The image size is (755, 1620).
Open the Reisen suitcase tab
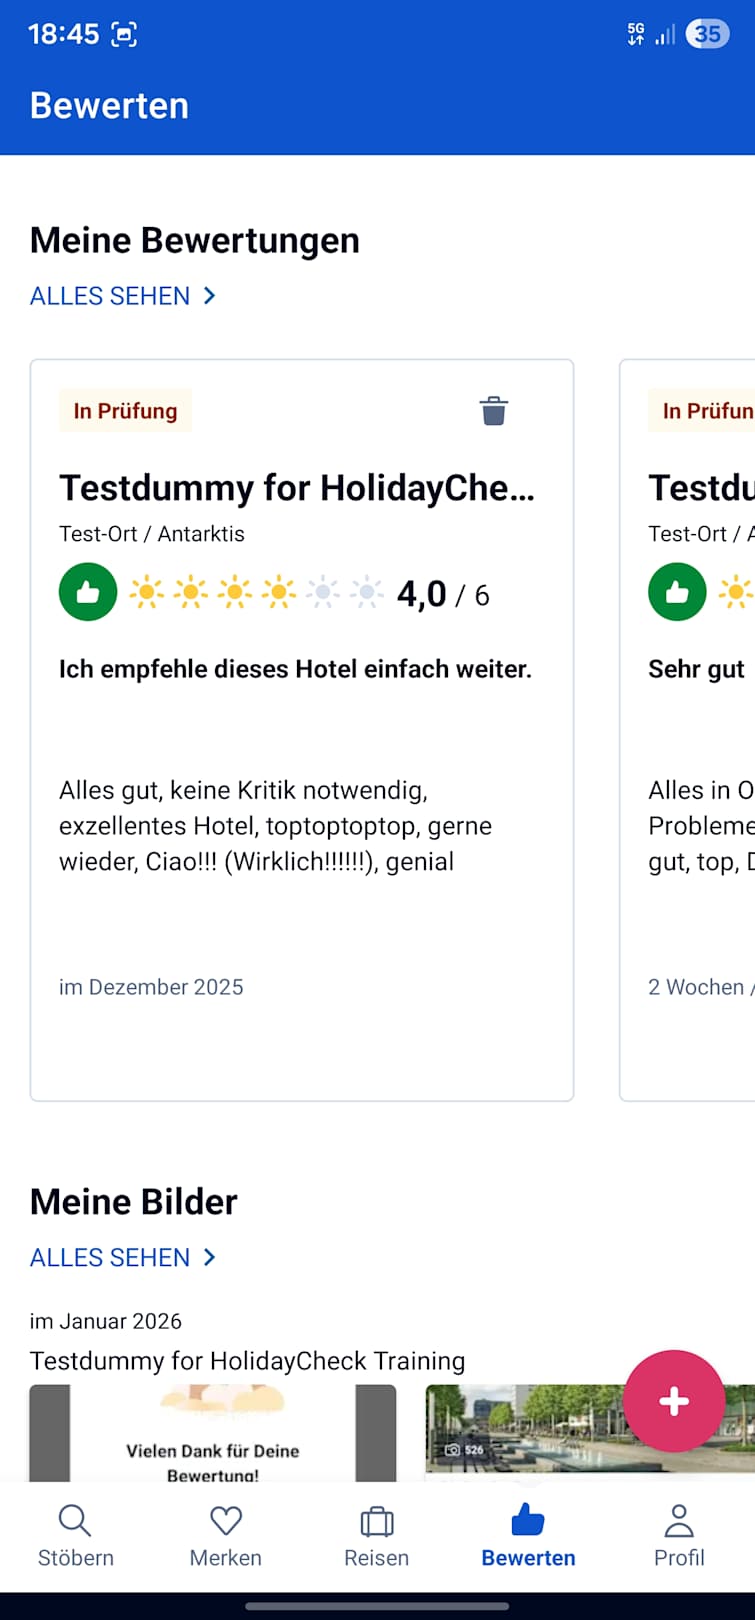pos(377,1535)
